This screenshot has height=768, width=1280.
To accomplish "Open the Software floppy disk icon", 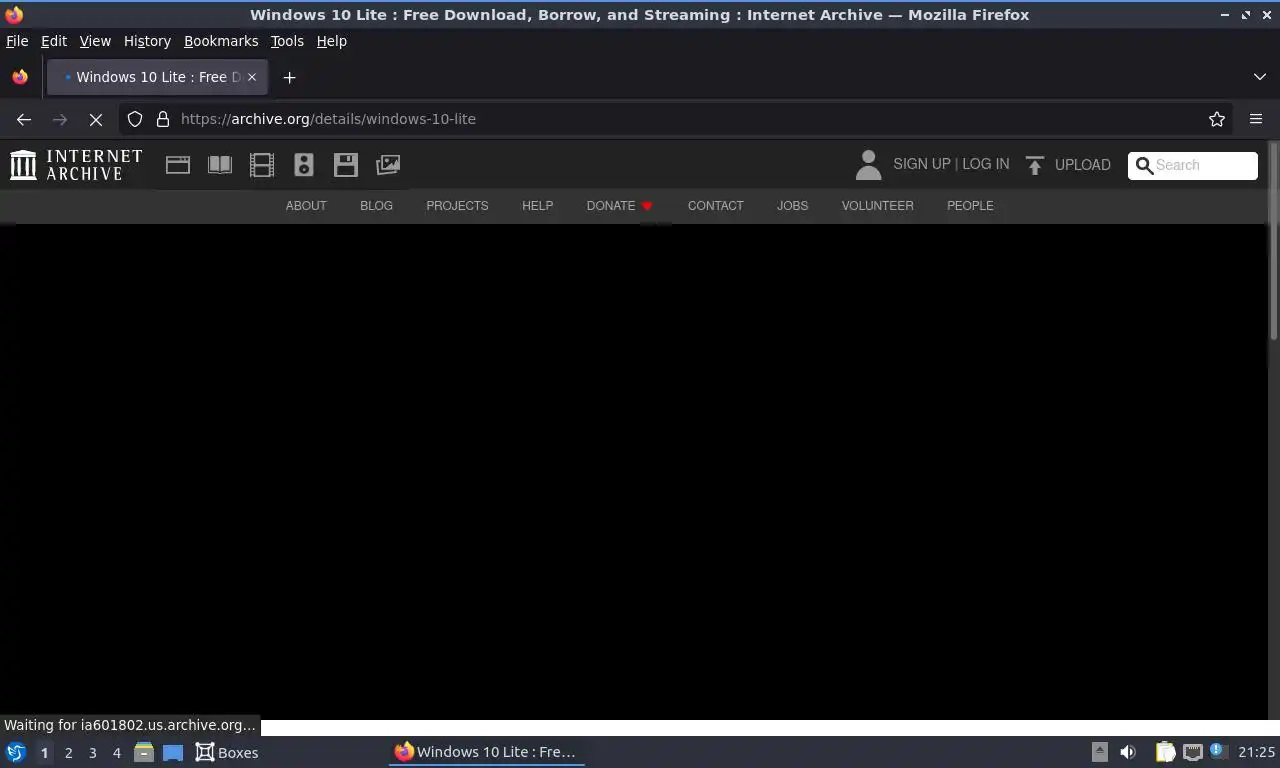I will click(346, 165).
